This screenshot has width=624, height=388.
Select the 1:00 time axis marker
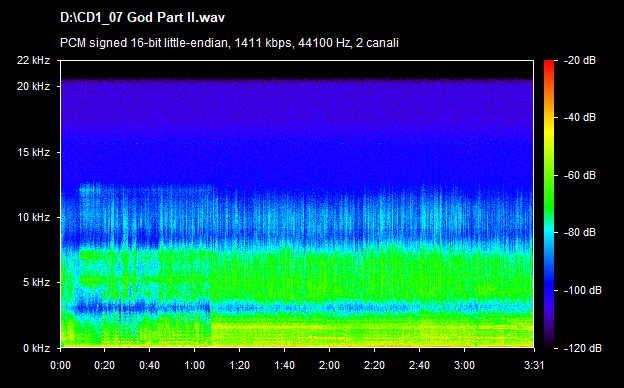(x=195, y=365)
